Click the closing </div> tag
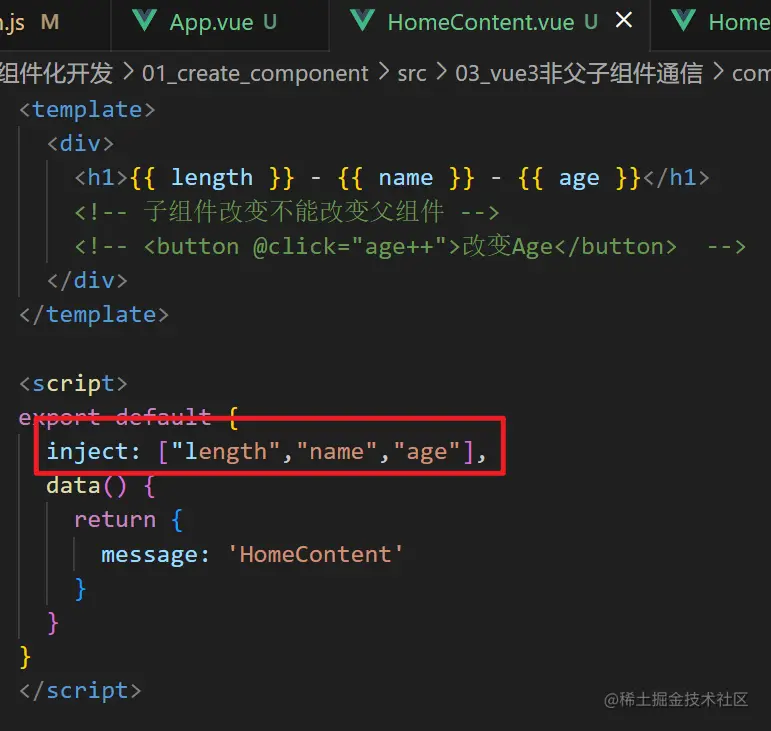 click(87, 281)
